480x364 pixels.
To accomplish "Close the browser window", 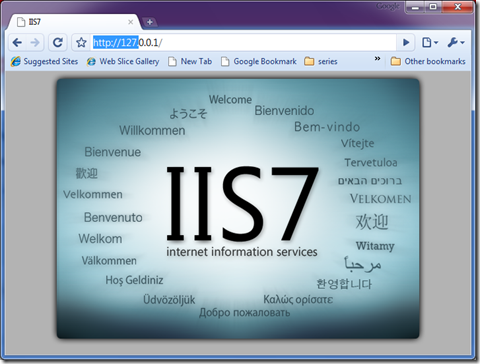I will click(458, 7).
